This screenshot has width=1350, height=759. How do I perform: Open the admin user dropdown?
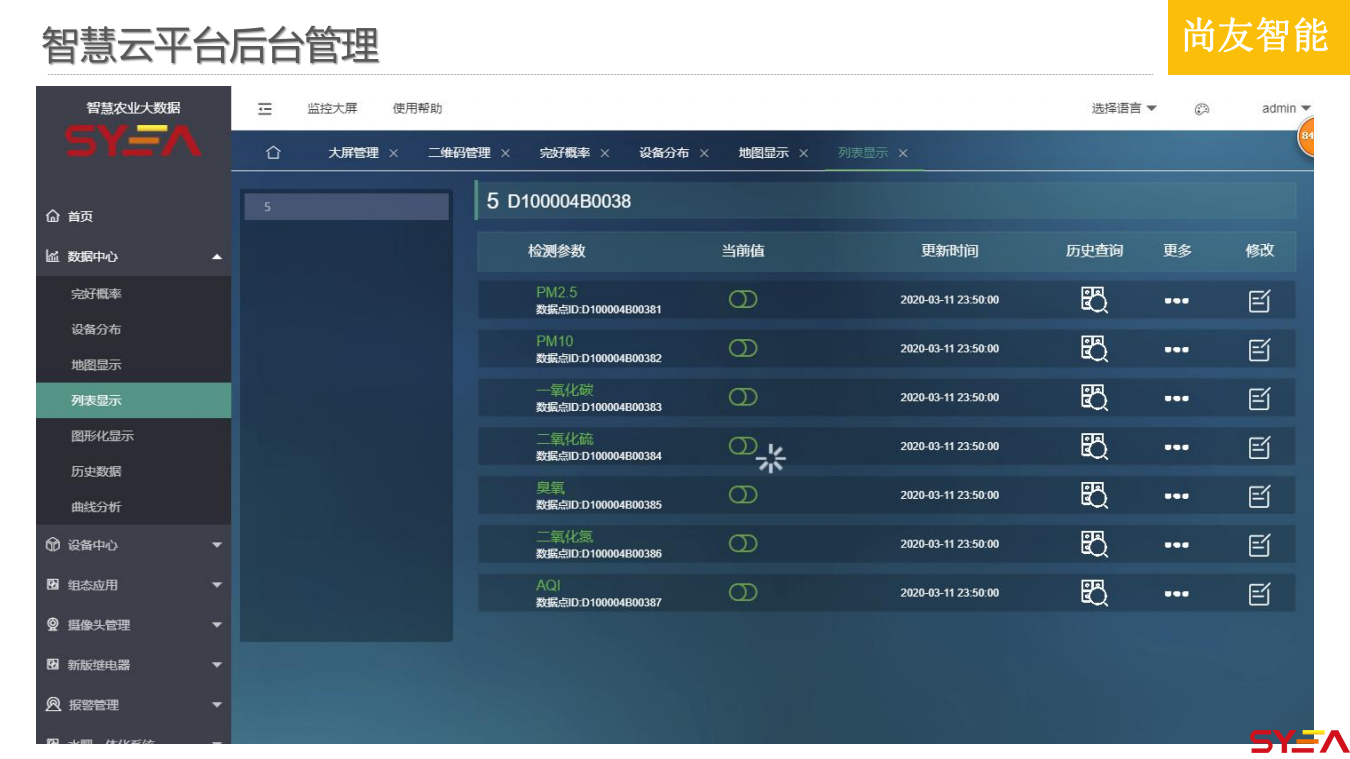pyautogui.click(x=1286, y=108)
